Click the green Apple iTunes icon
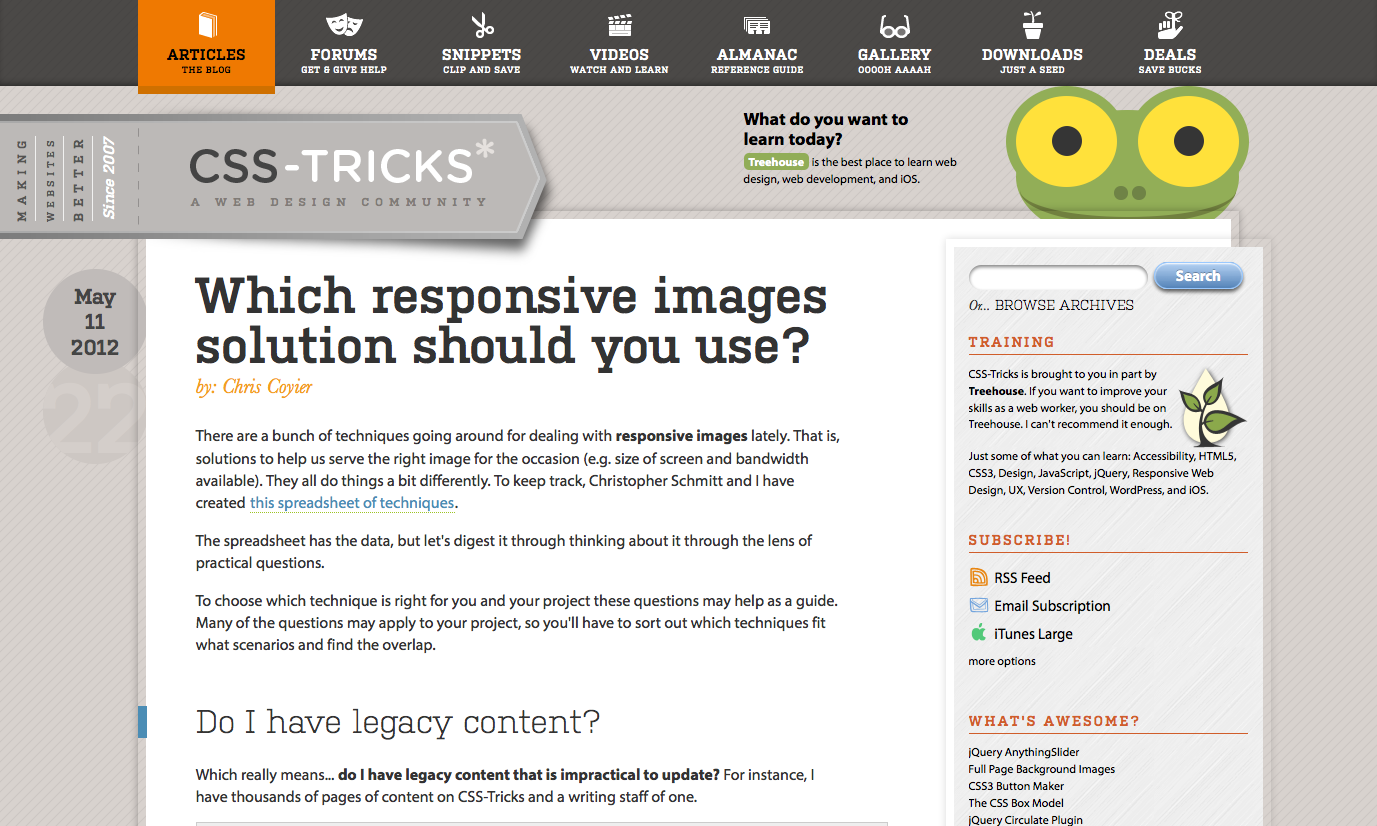The image size is (1377, 826). click(x=978, y=633)
